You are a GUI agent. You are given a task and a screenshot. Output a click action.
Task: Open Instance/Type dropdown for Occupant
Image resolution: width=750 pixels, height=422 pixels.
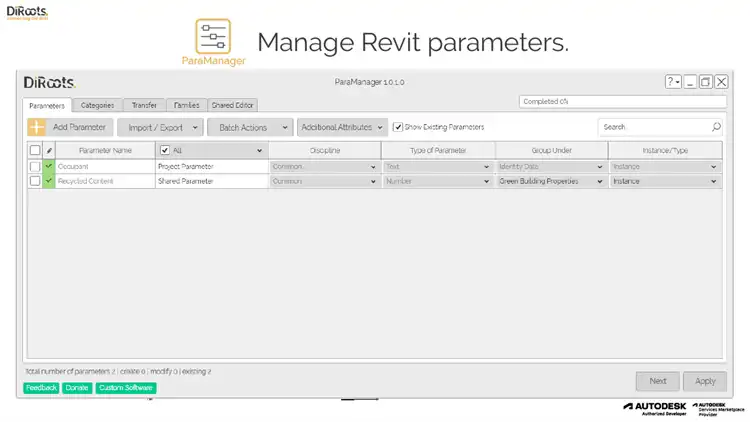(665, 167)
